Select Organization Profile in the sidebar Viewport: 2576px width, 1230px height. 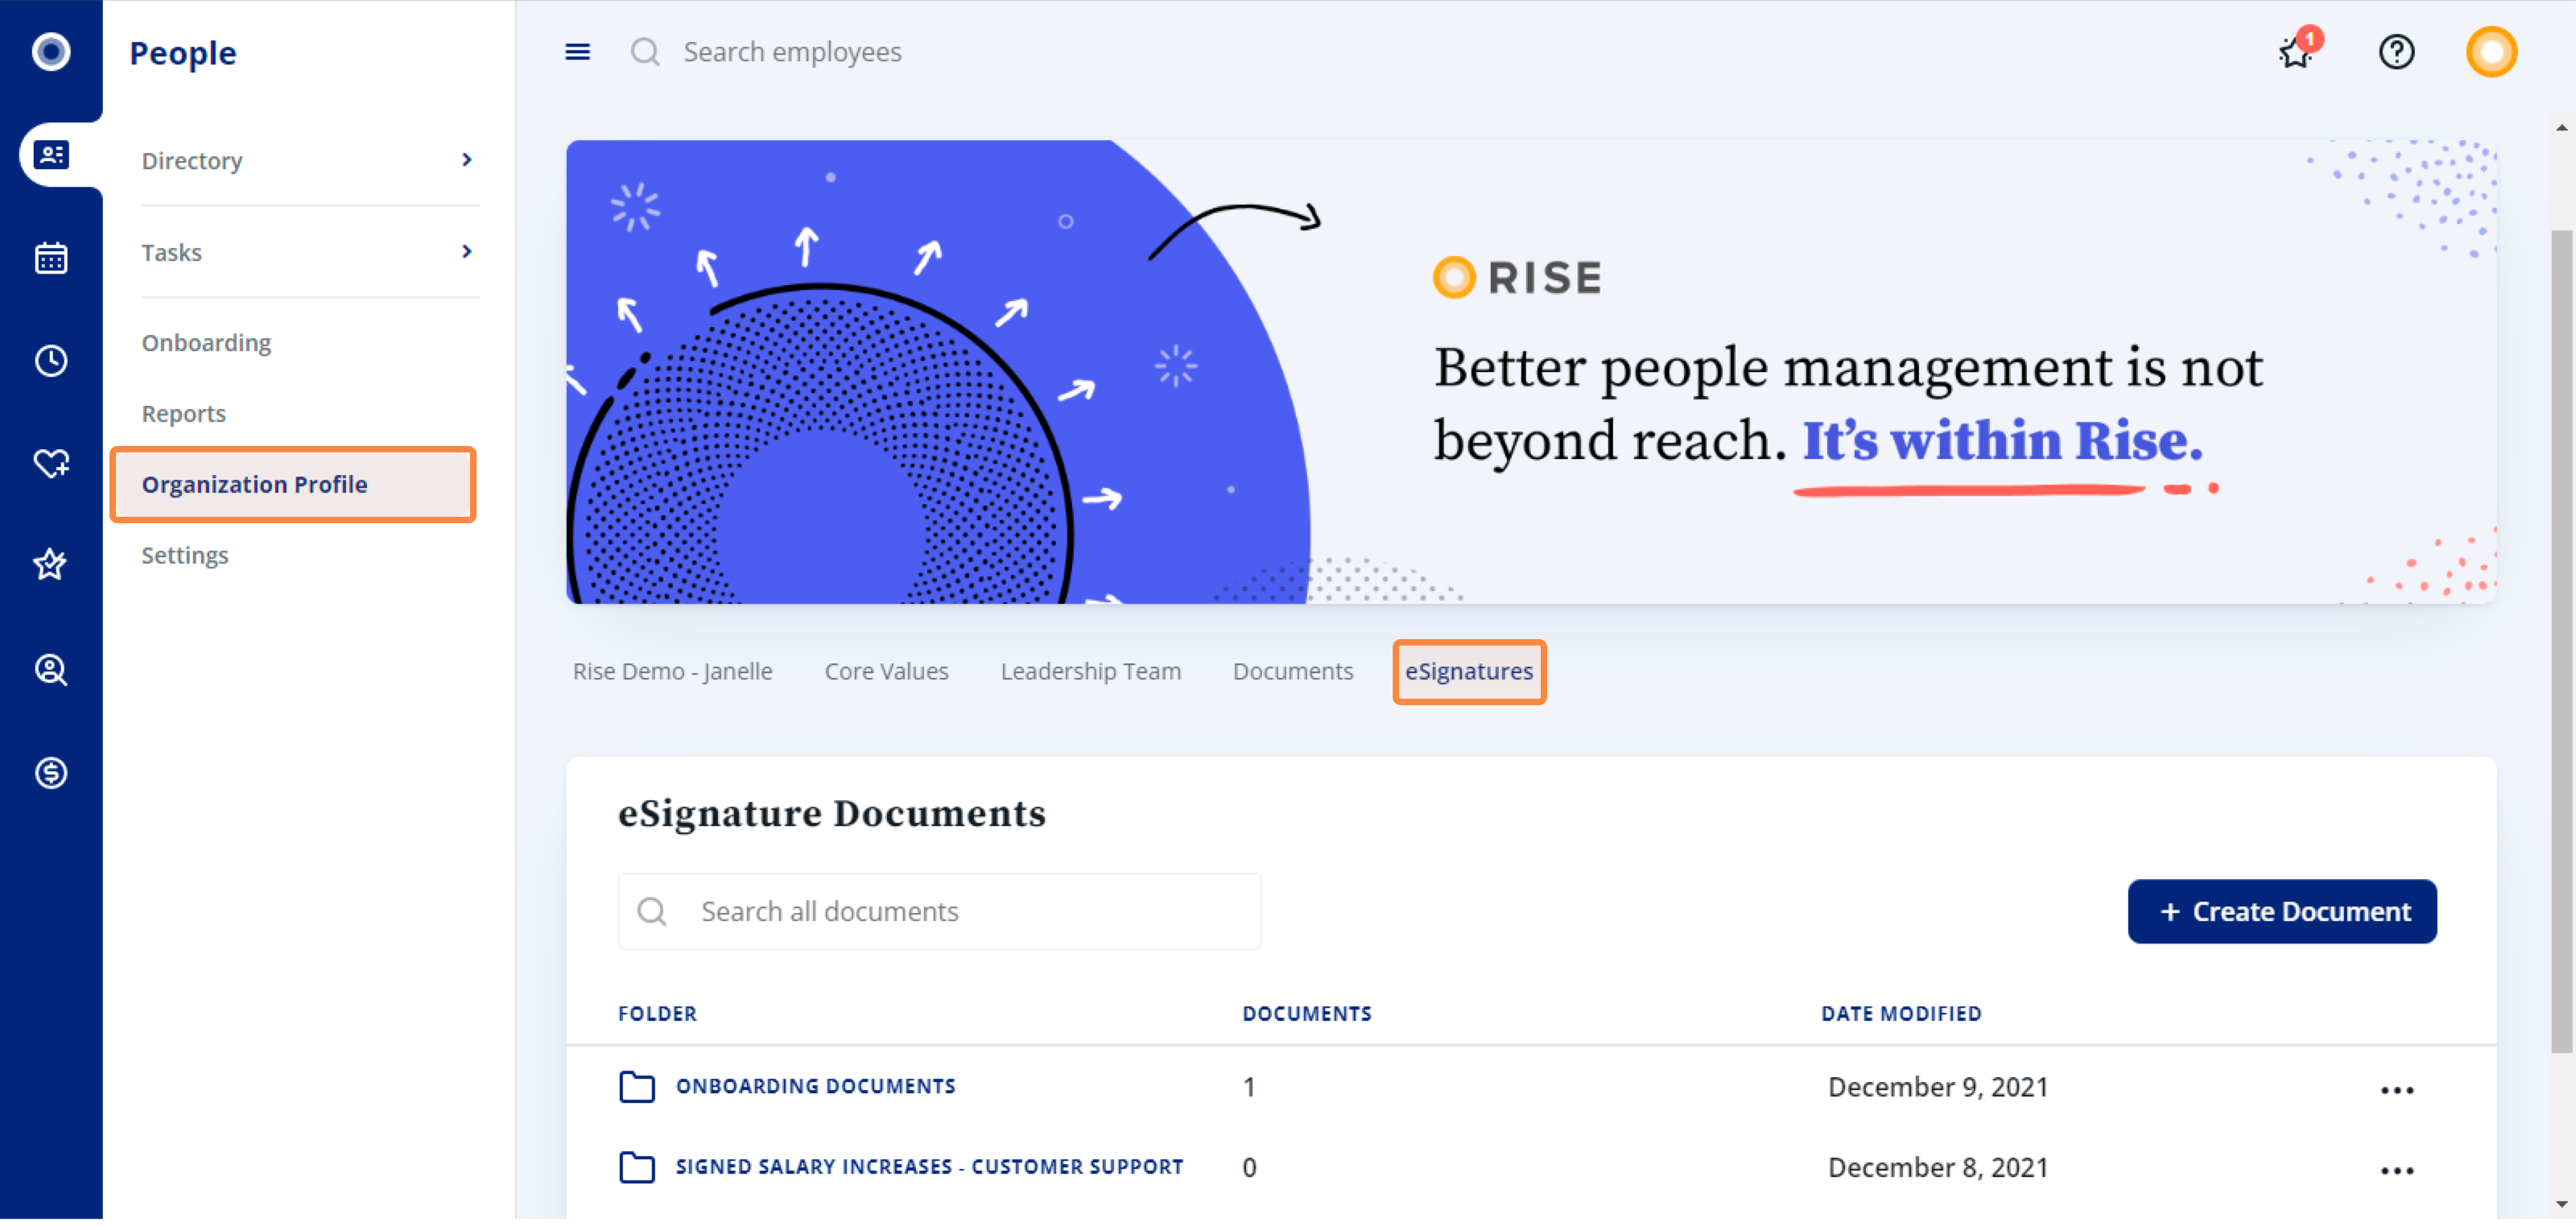pyautogui.click(x=293, y=486)
